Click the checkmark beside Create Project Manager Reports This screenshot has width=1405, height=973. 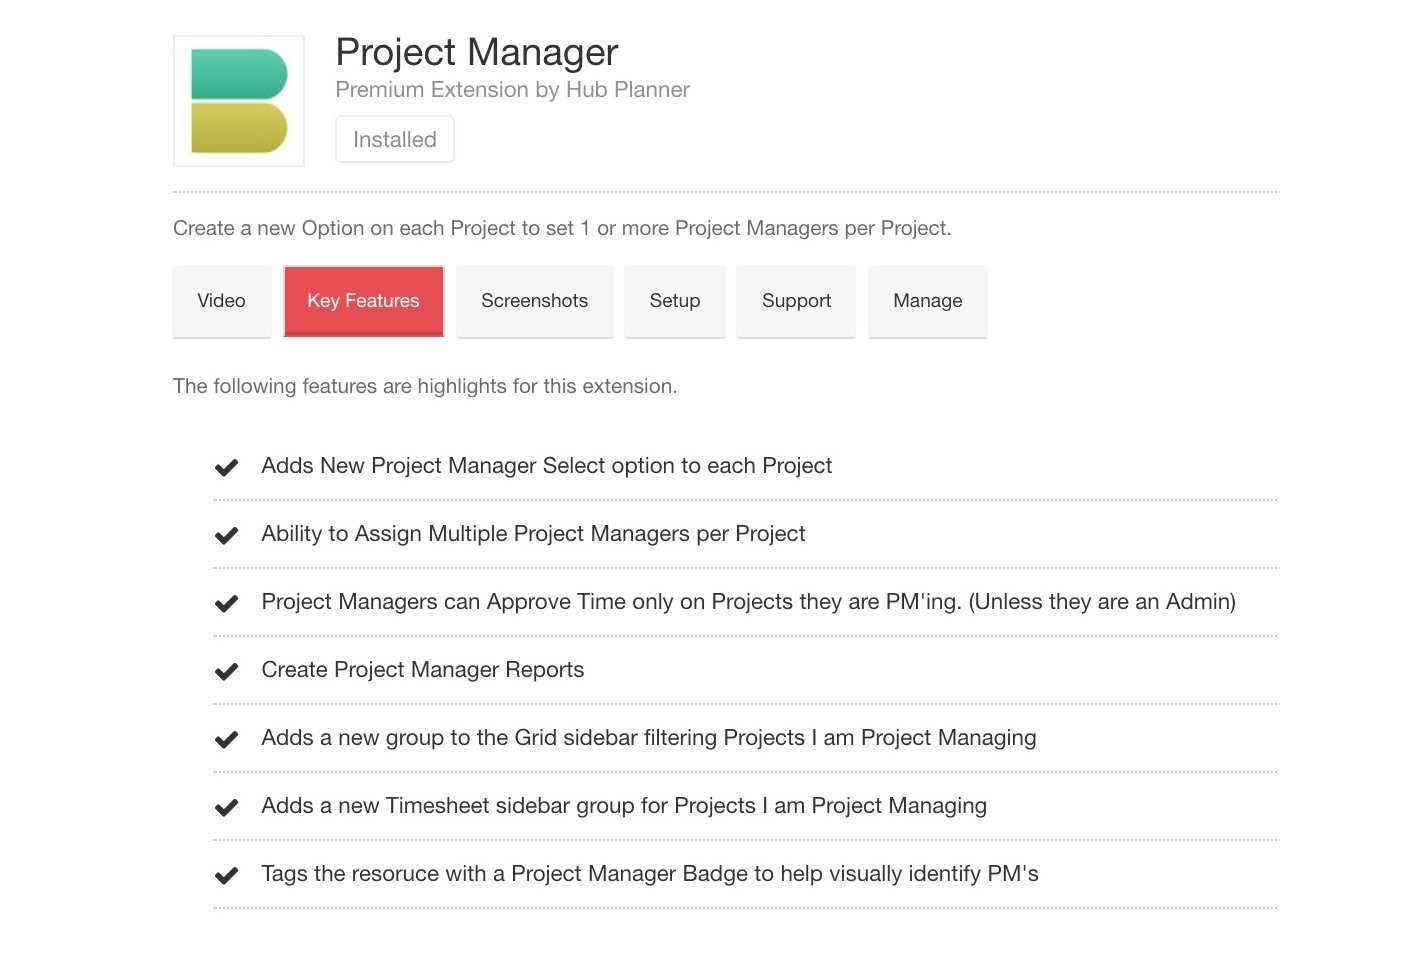pyautogui.click(x=227, y=670)
